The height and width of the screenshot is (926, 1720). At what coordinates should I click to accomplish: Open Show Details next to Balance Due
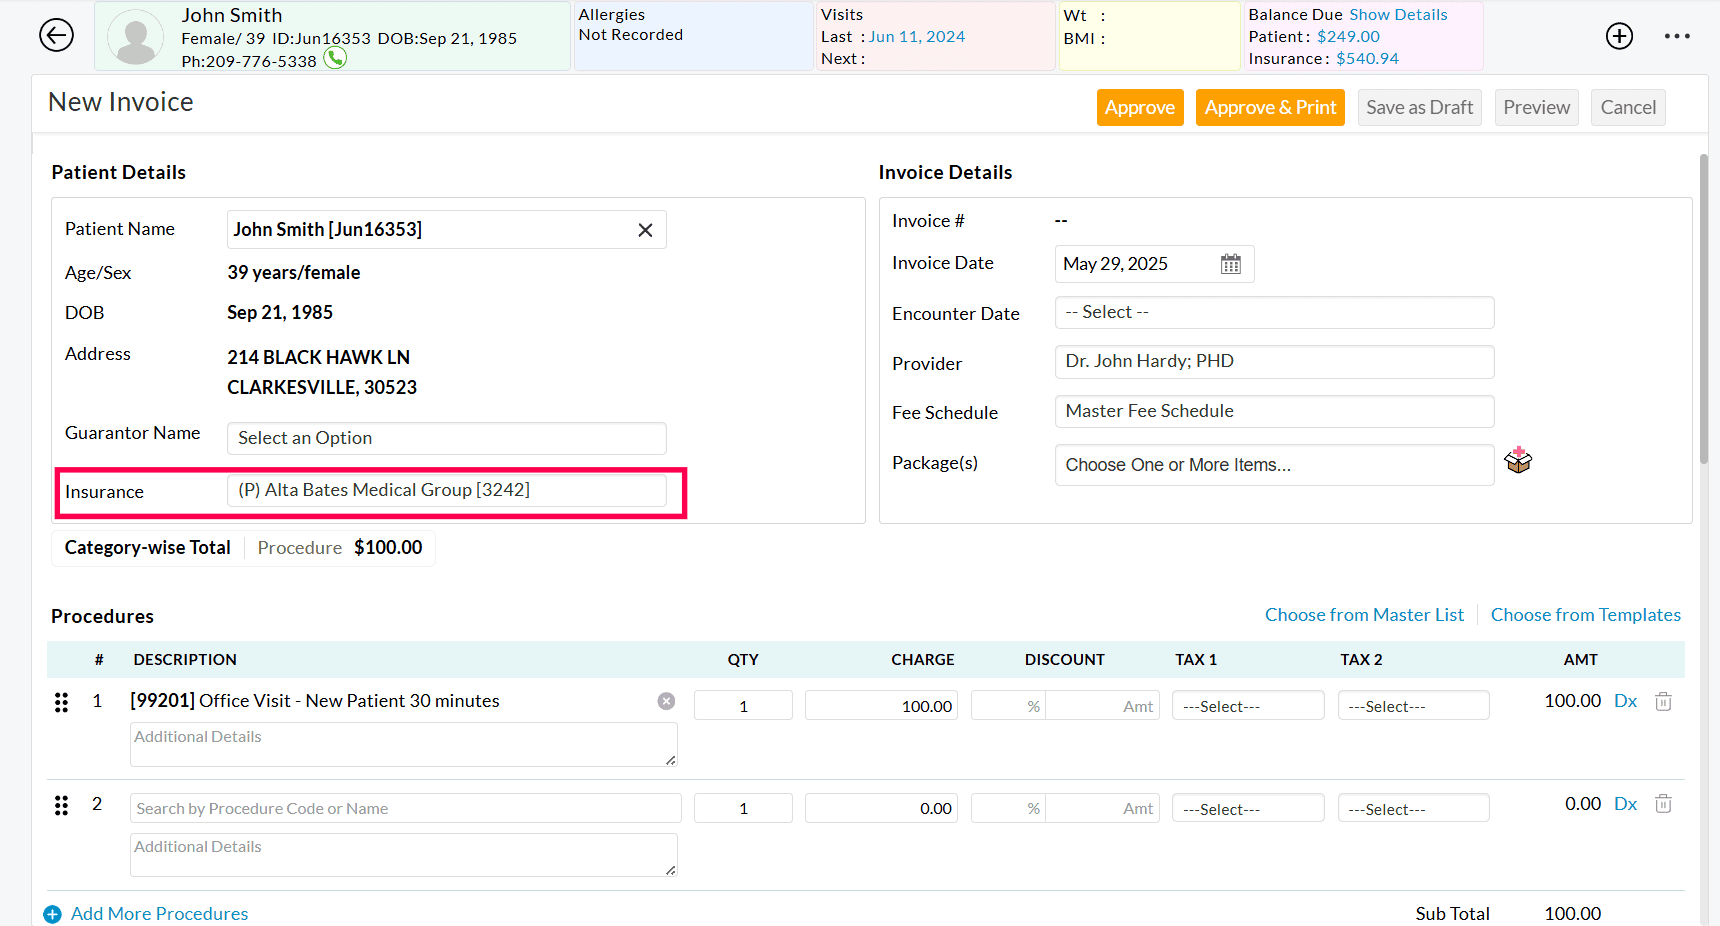tap(1398, 14)
